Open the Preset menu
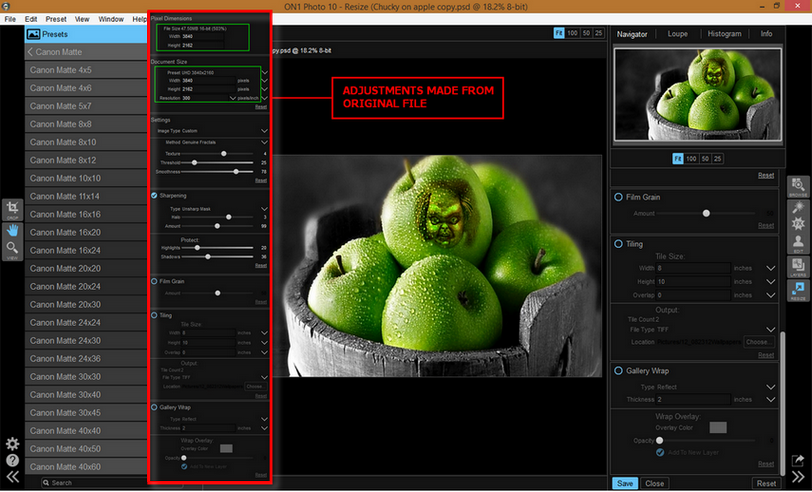This screenshot has width=812, height=492. 56,19
